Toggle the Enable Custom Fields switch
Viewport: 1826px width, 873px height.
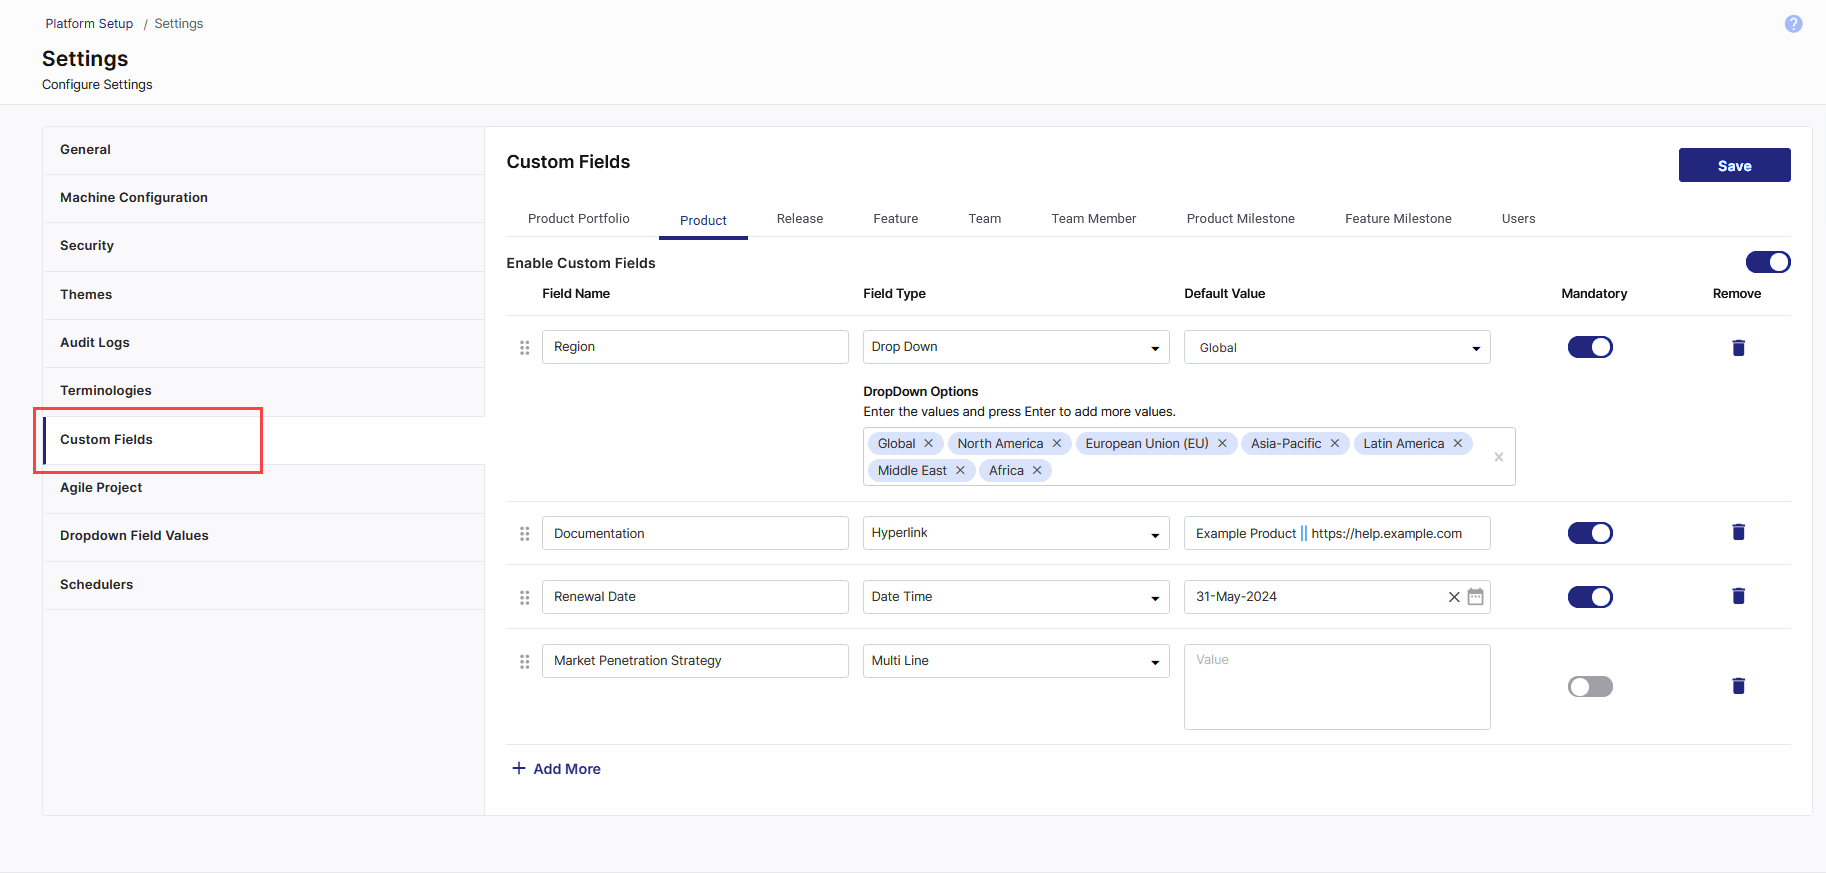[1767, 262]
